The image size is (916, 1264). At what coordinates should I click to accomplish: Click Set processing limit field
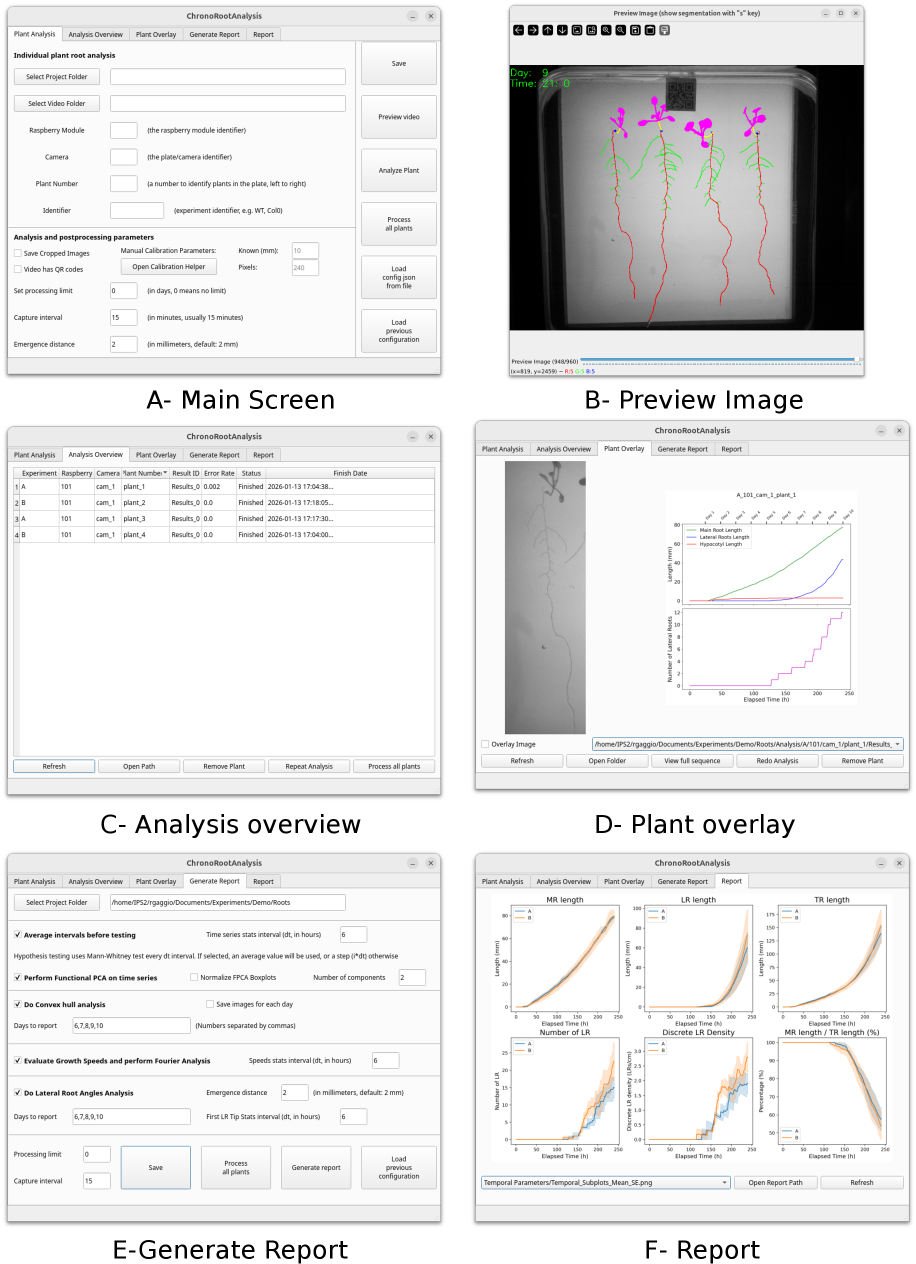pos(123,290)
